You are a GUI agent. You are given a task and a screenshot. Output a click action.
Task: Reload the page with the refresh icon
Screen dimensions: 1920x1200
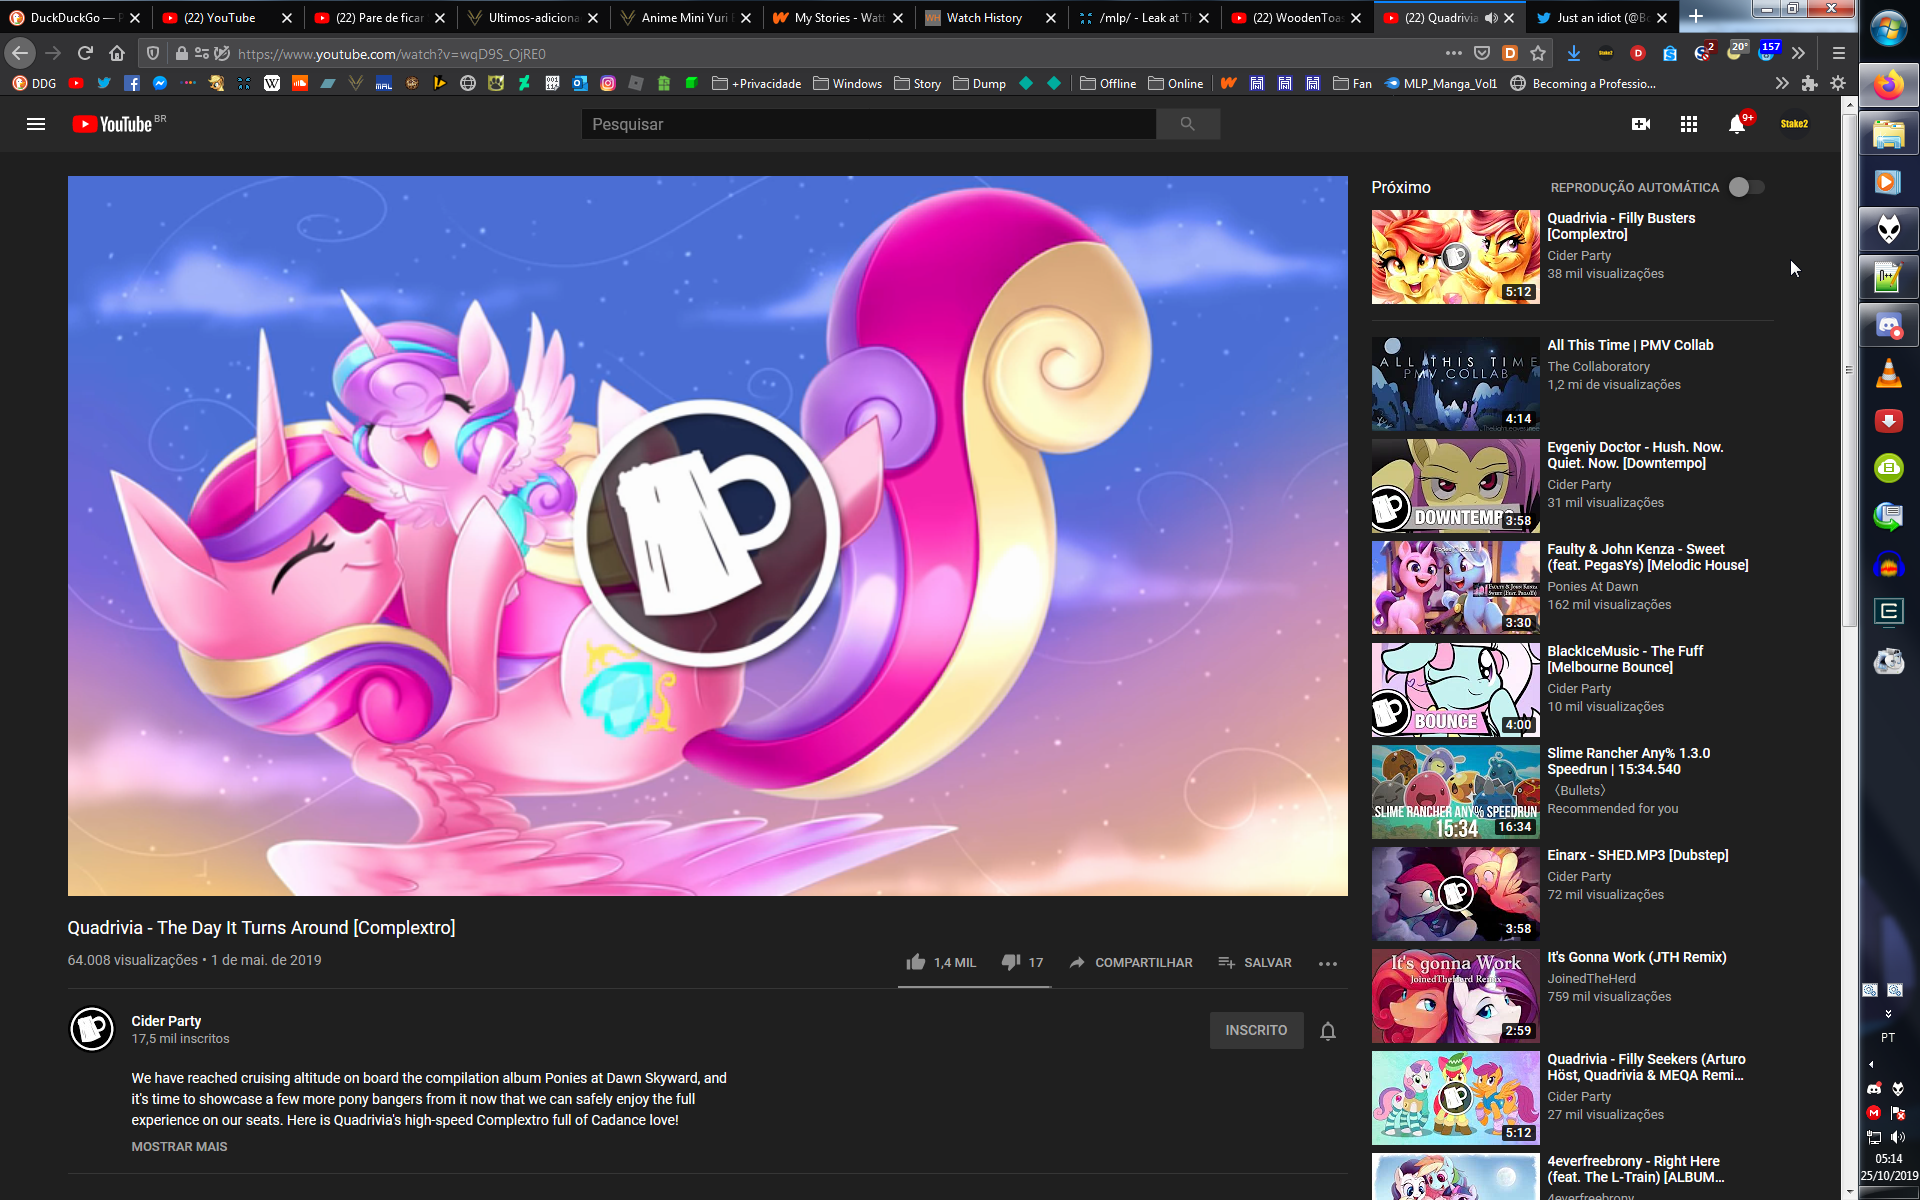point(85,53)
